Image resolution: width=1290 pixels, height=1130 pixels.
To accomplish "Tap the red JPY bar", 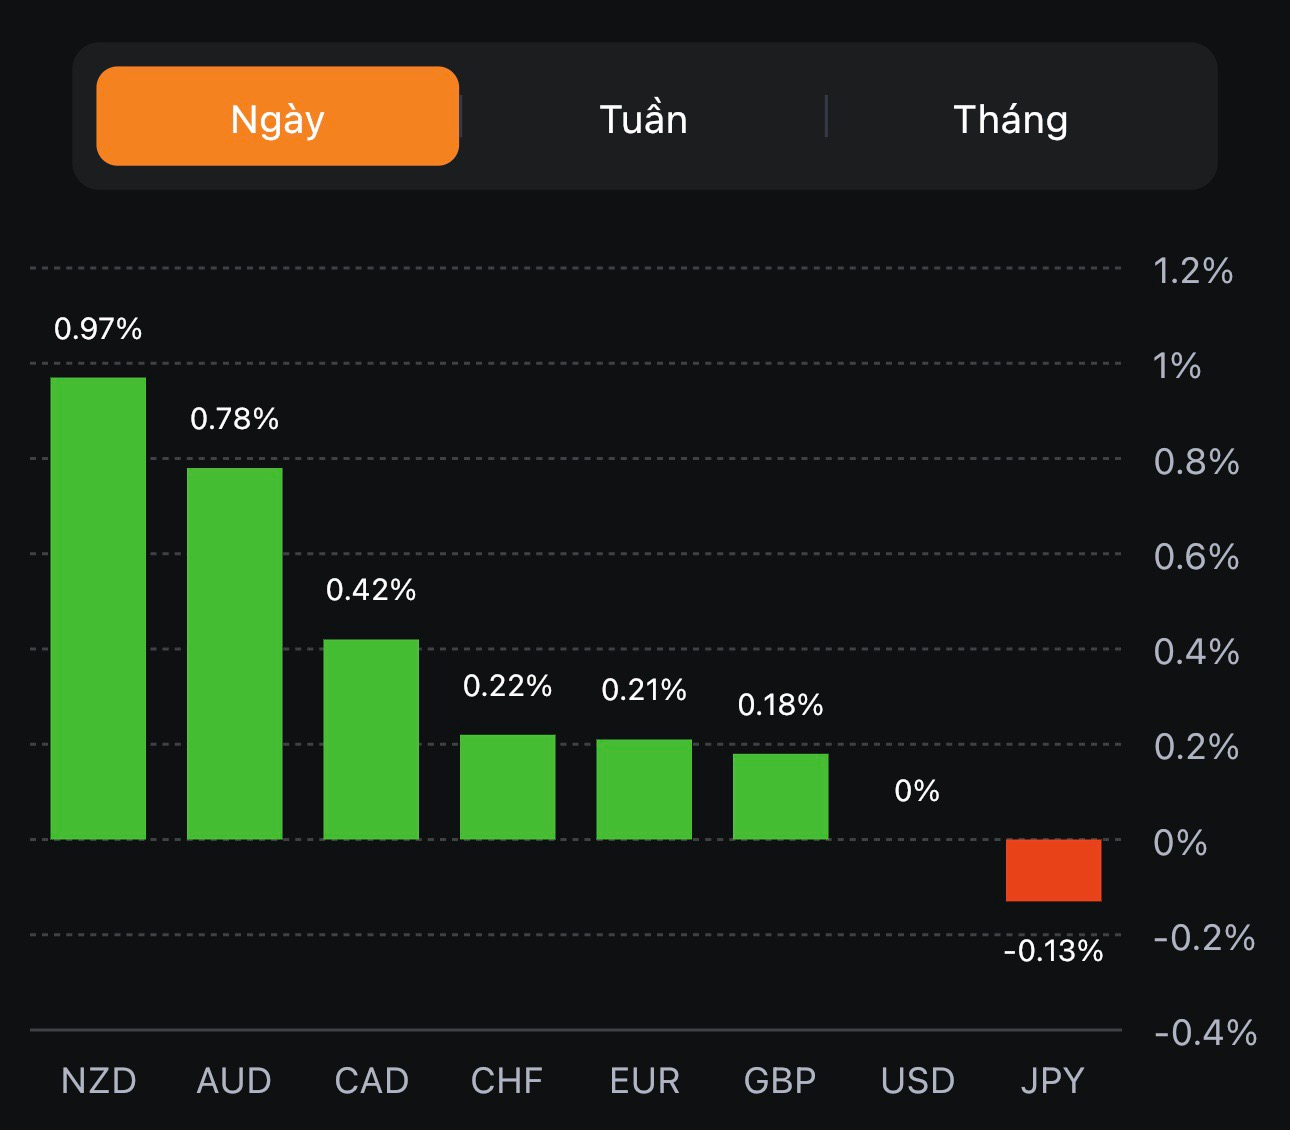I will pyautogui.click(x=1053, y=870).
